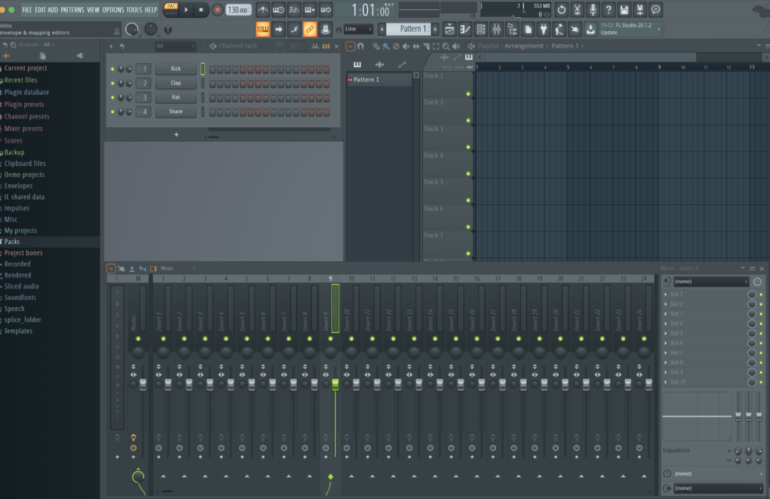Select Pattern 1 in the picker panel

tap(379, 80)
